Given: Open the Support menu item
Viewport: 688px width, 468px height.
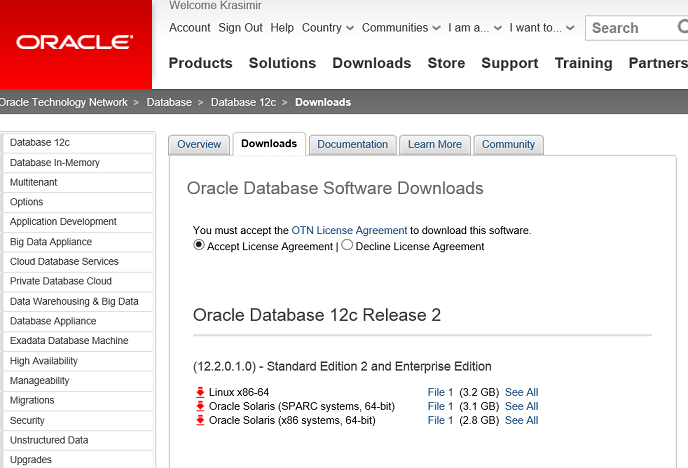Looking at the screenshot, I should [x=509, y=63].
